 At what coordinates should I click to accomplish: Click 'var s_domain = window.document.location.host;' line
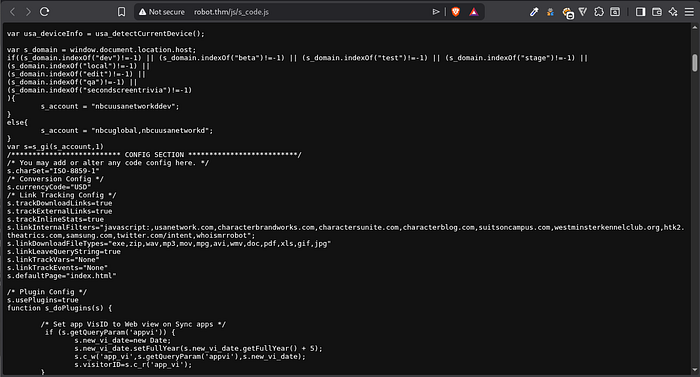[101, 50]
